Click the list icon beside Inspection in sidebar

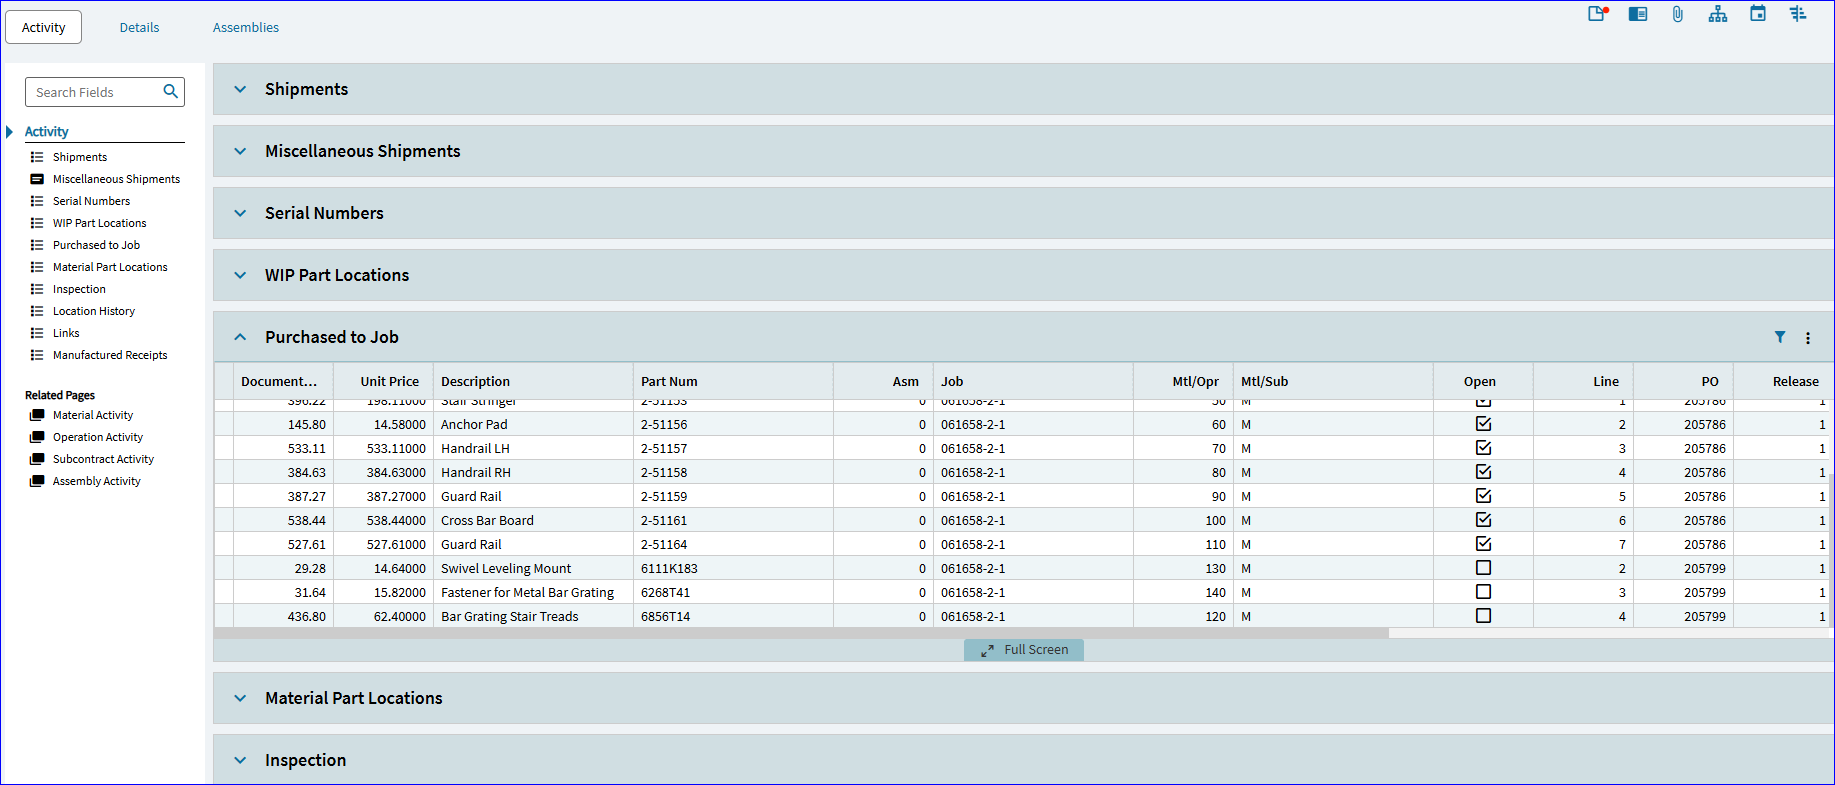coord(37,289)
